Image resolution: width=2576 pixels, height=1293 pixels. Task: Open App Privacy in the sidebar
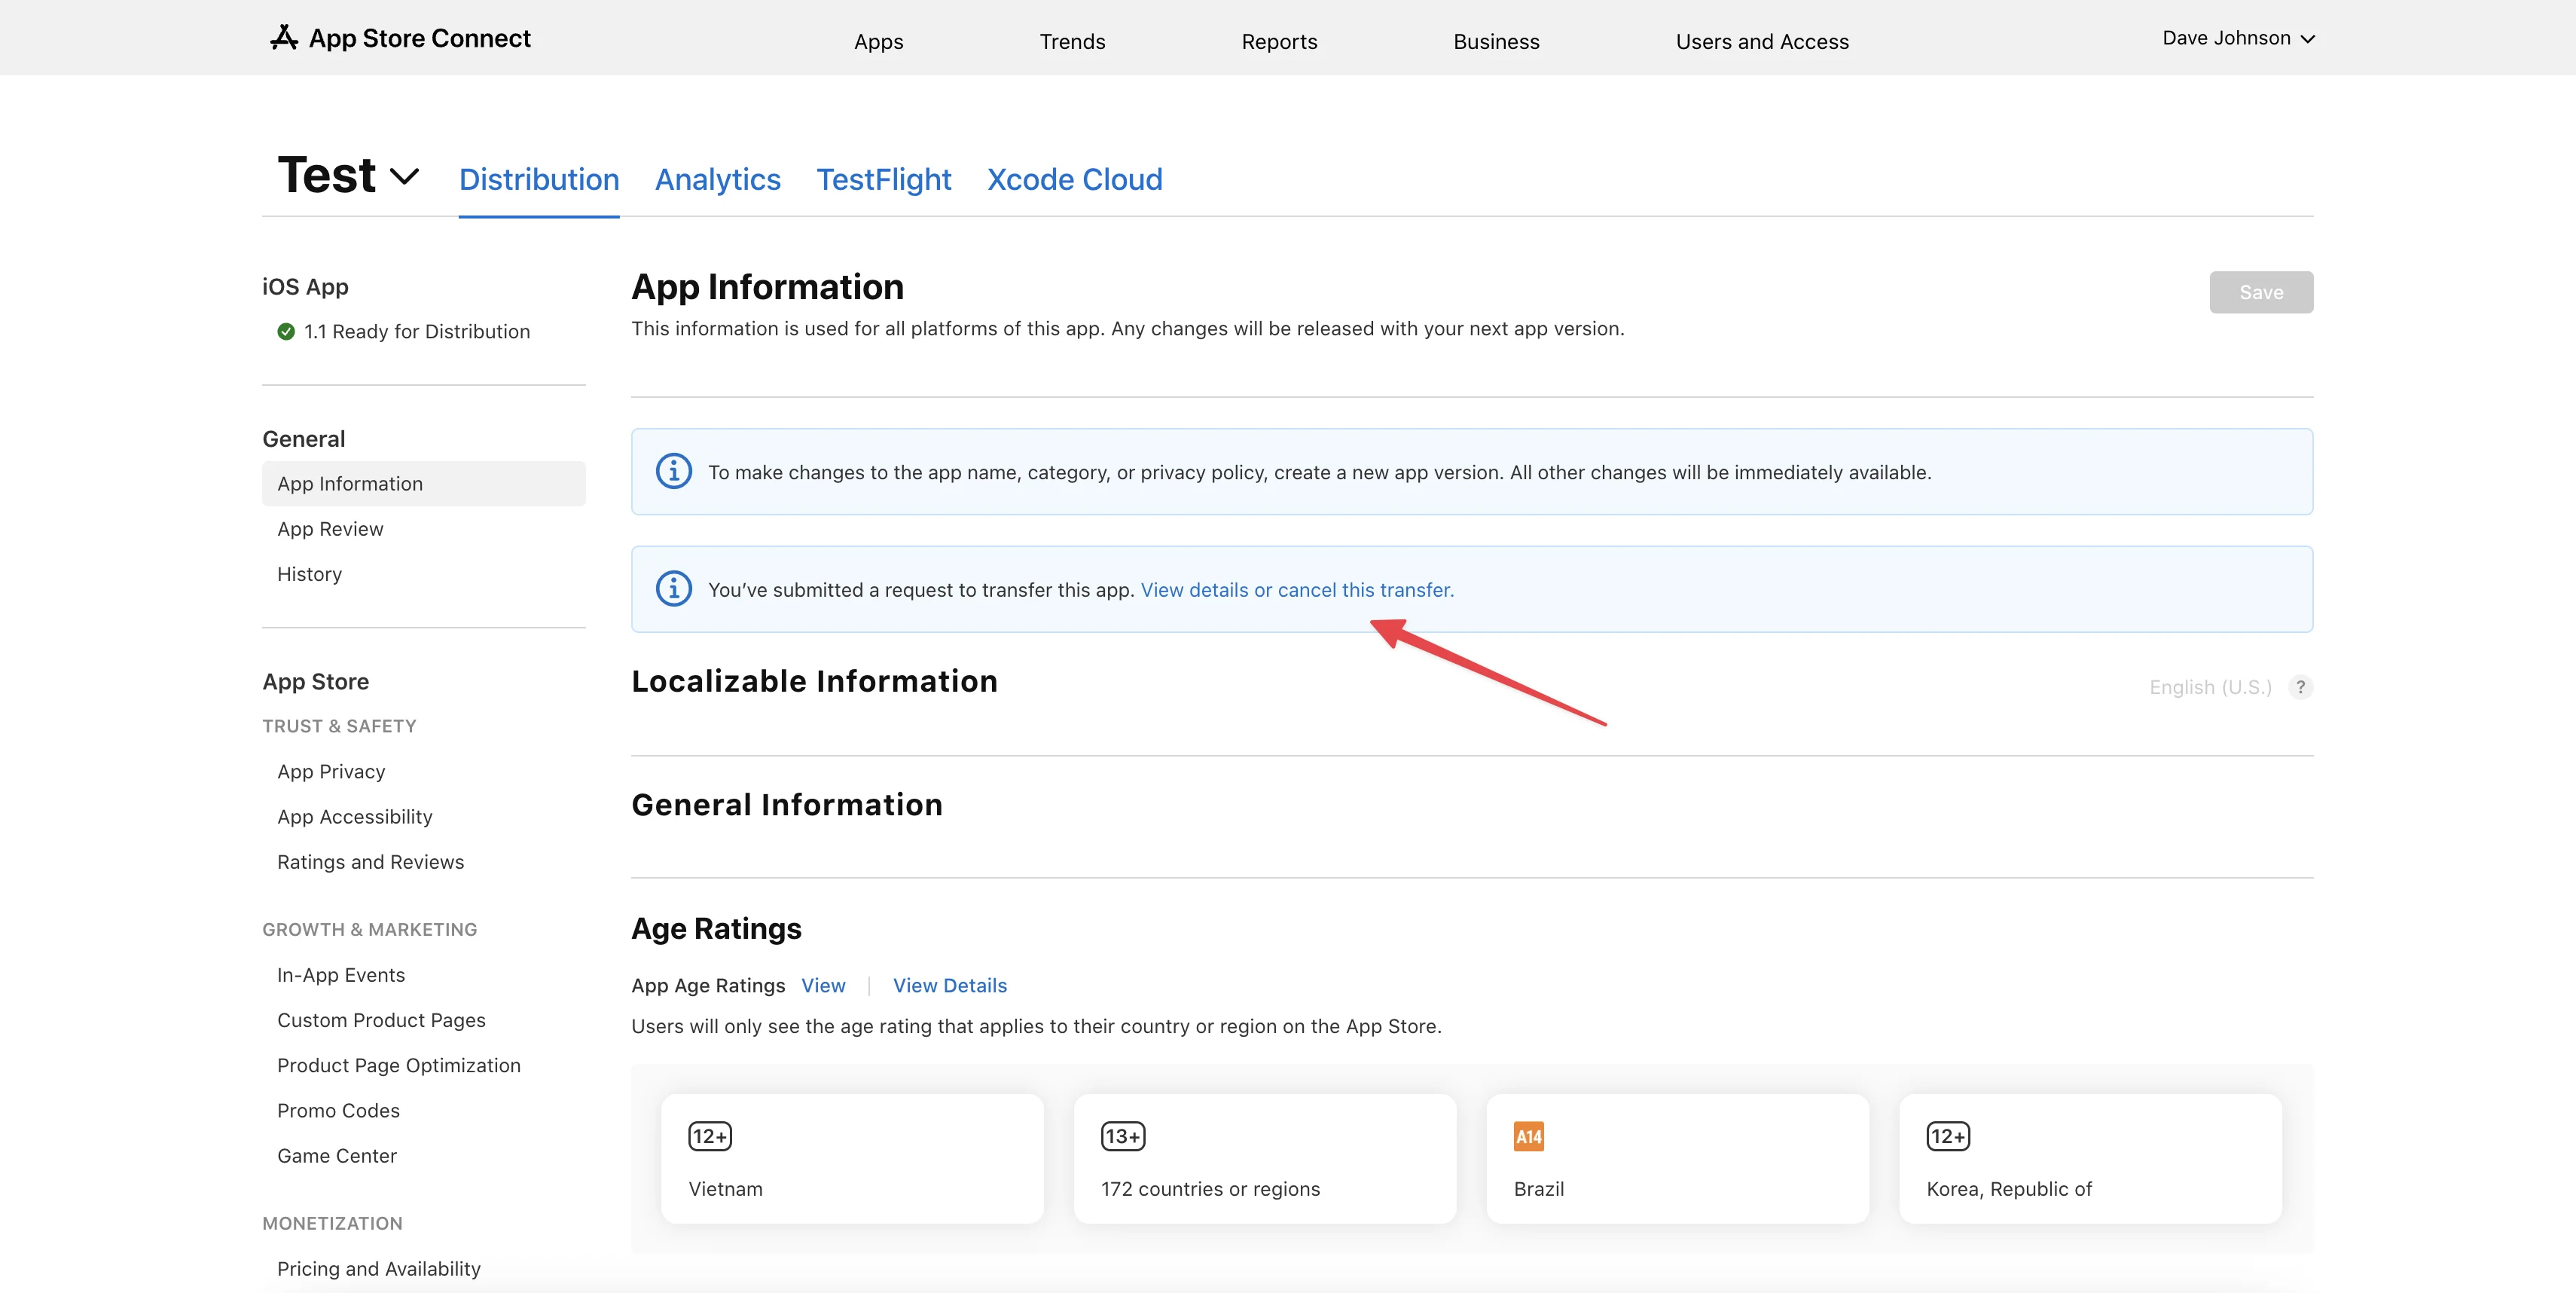click(331, 771)
